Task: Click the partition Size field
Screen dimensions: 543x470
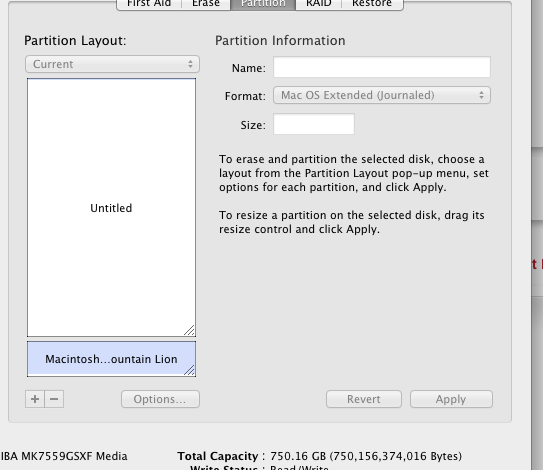Action: pos(314,124)
